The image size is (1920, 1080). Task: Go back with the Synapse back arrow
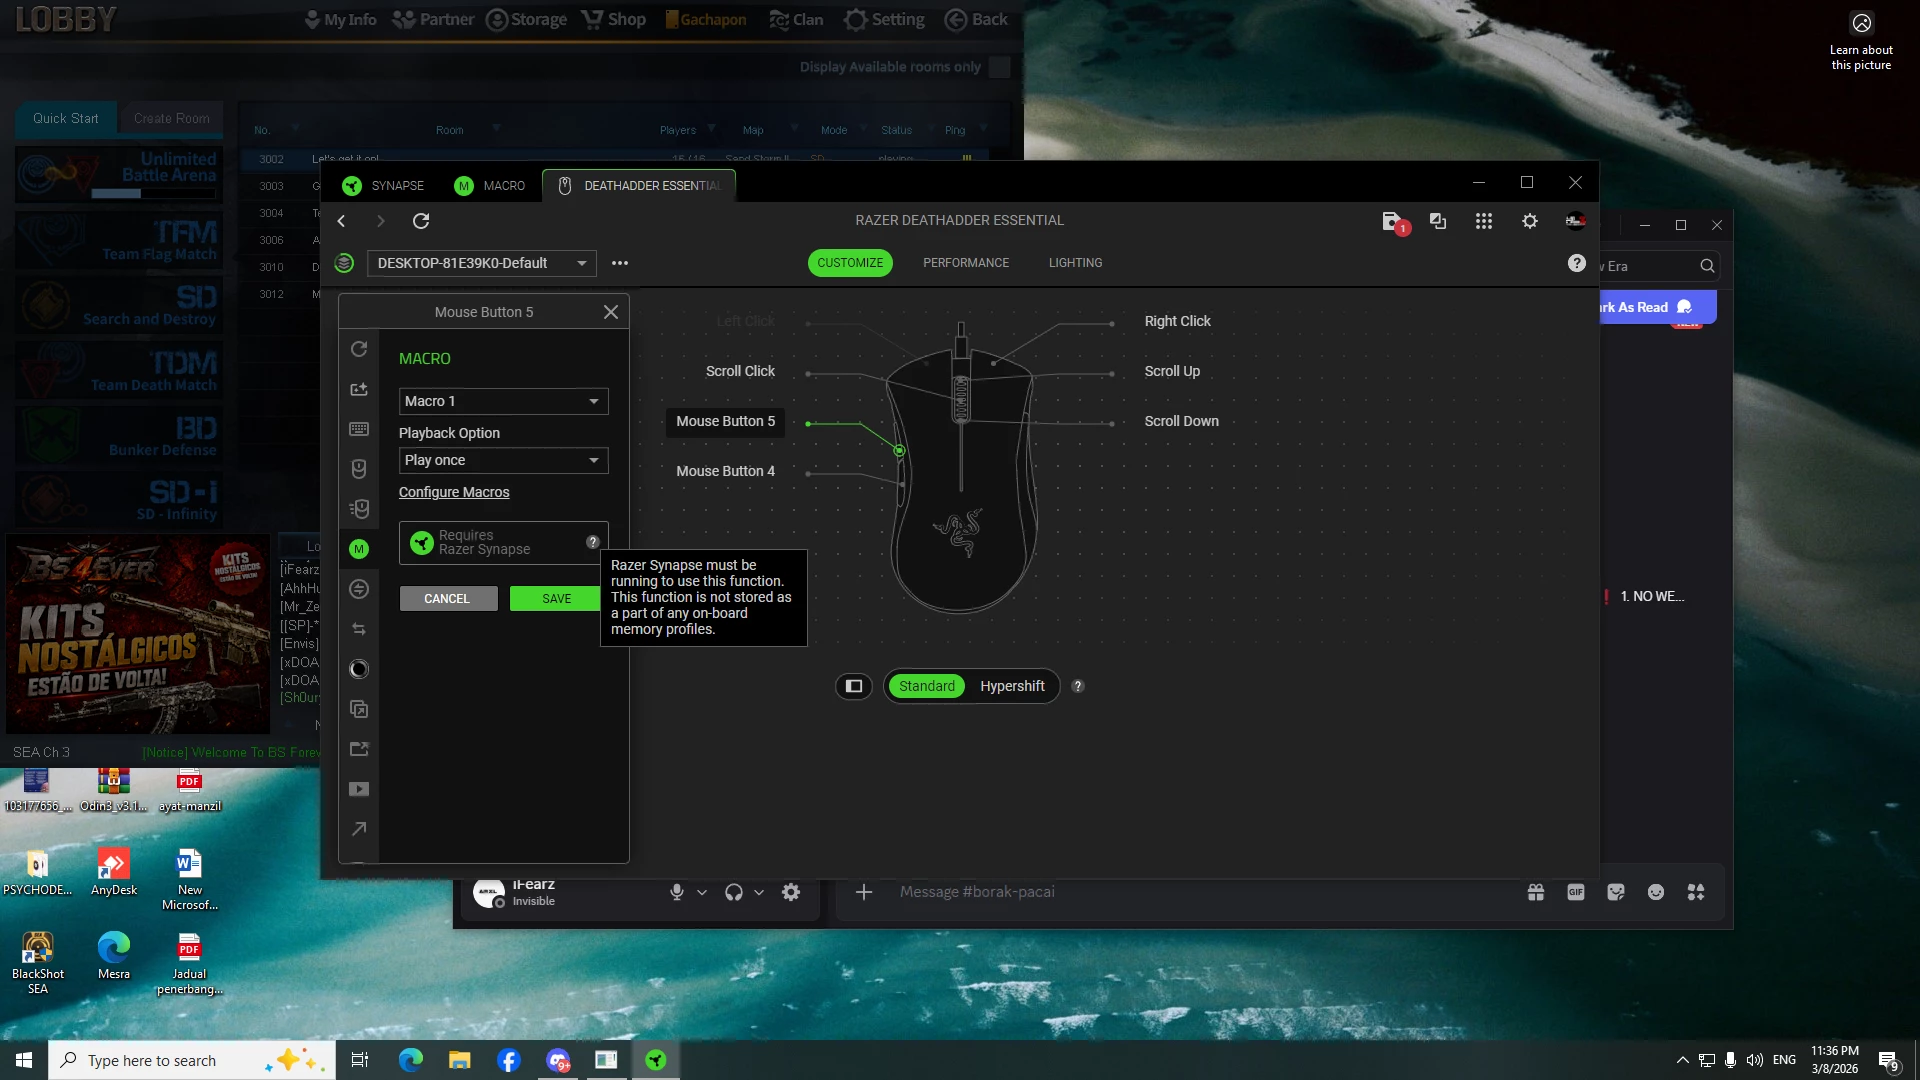pos(342,221)
